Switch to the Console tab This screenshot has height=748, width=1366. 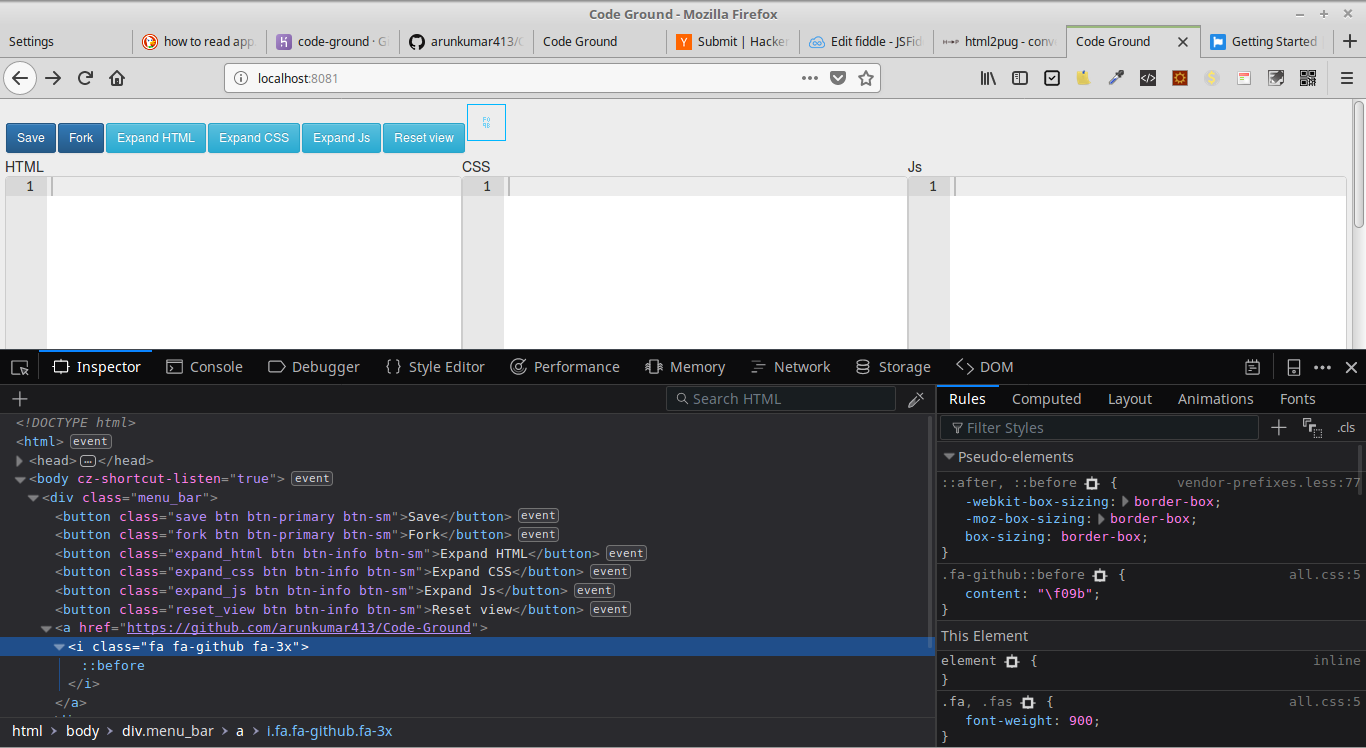tap(204, 367)
